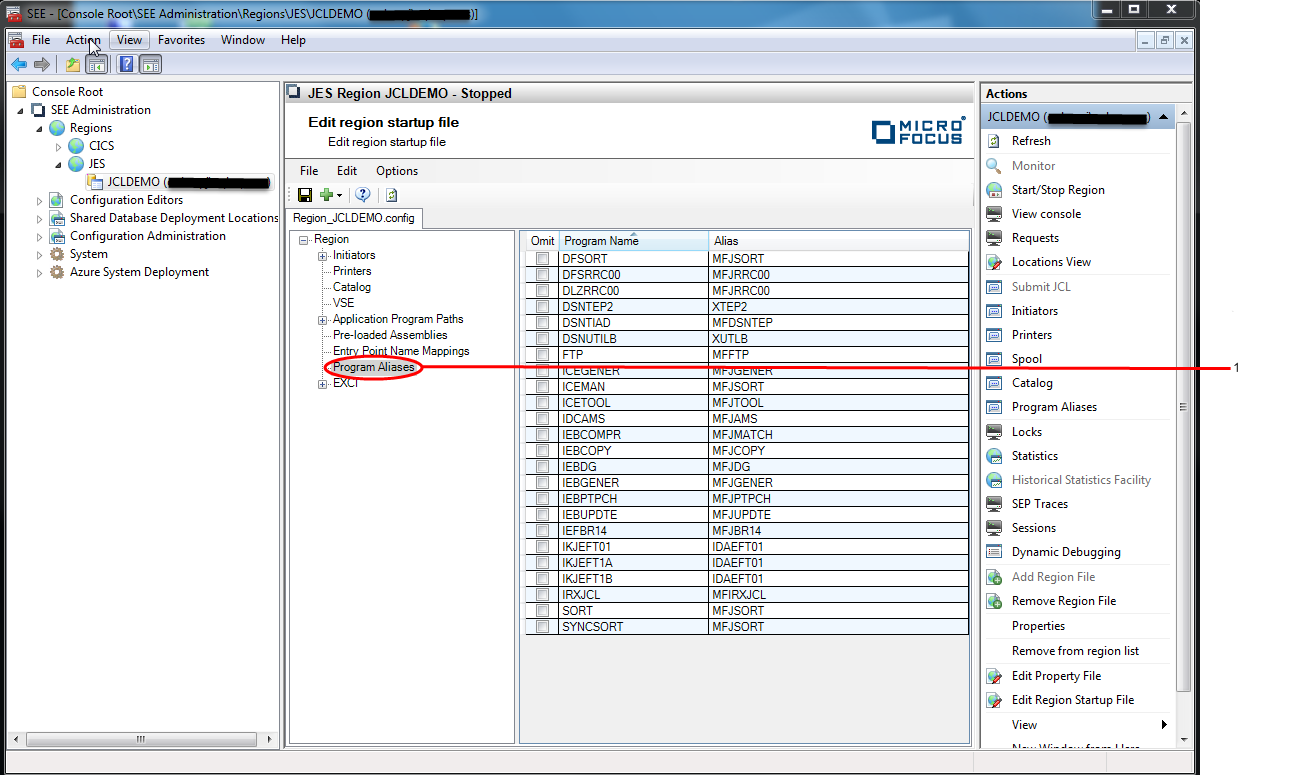1289x775 pixels.
Task: Click the green refresh icon in editor toolbar
Action: click(391, 195)
